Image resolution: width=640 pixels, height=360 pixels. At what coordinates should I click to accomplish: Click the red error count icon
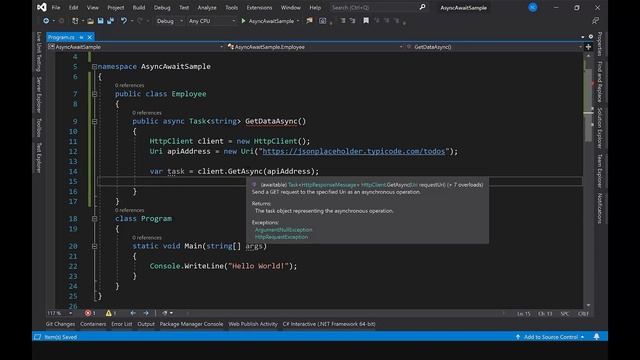pos(88,313)
